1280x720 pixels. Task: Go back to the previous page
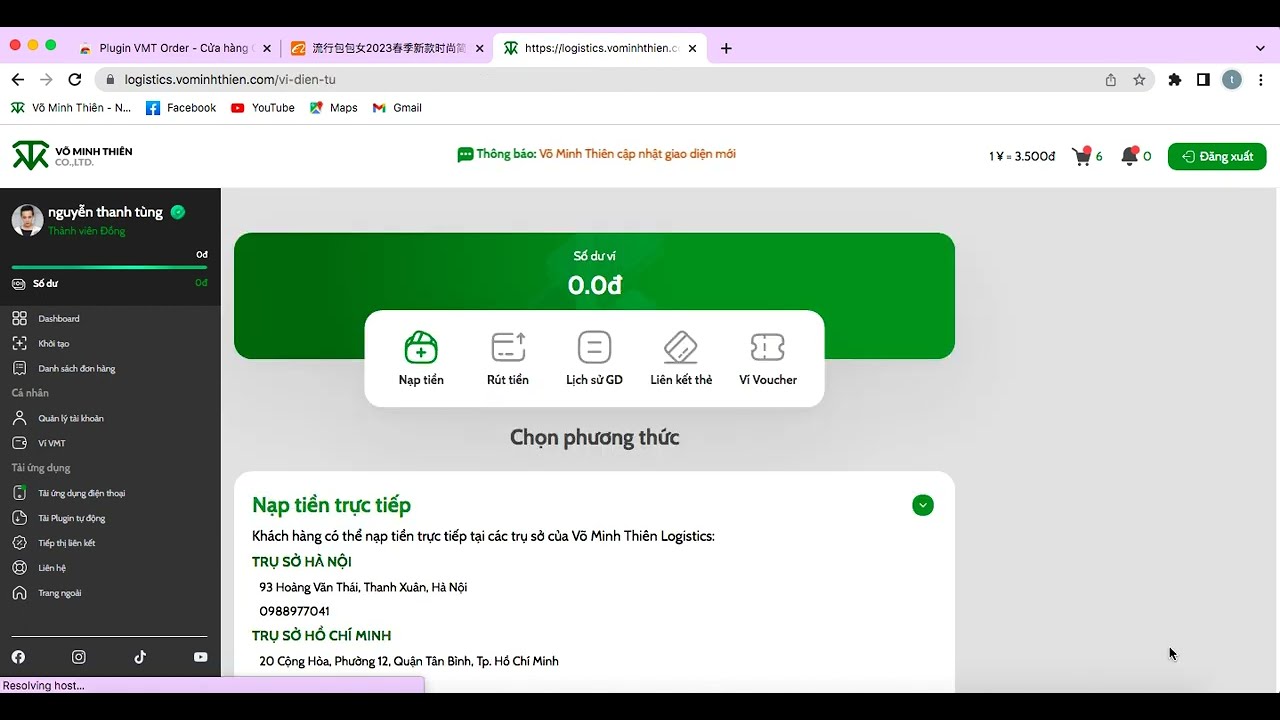pos(17,80)
